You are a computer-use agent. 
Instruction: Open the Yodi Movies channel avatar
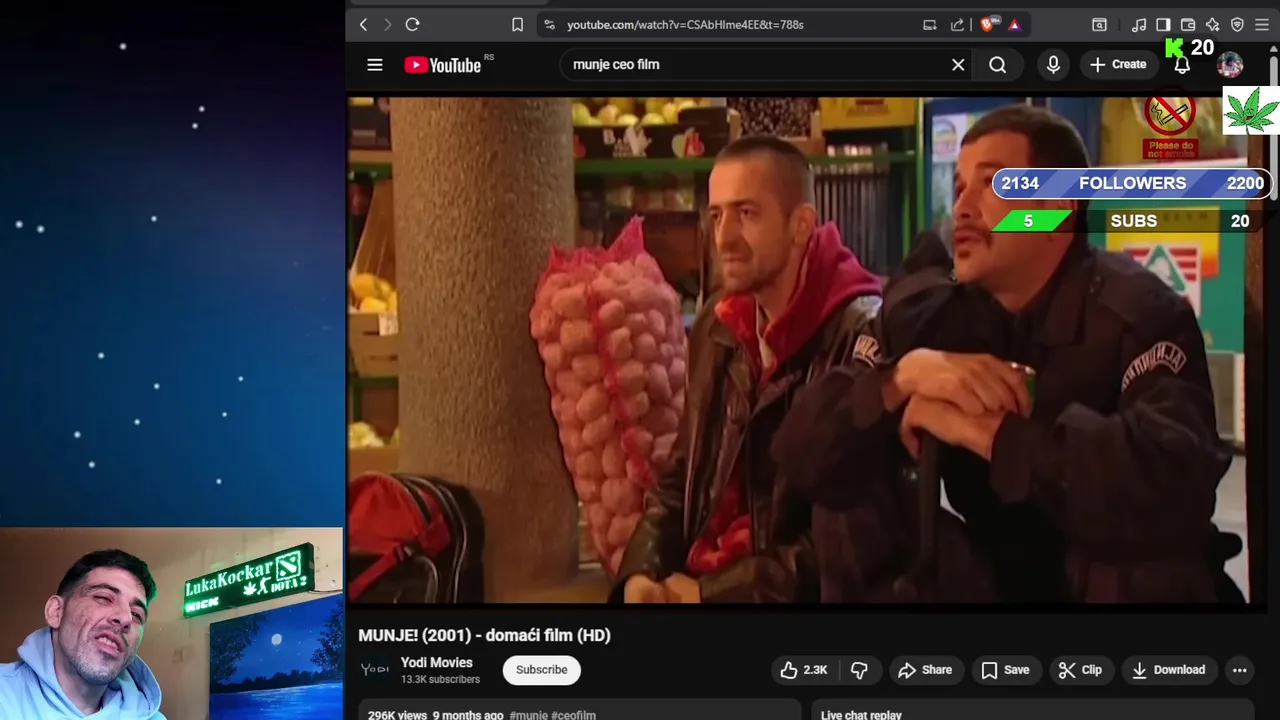[375, 669]
